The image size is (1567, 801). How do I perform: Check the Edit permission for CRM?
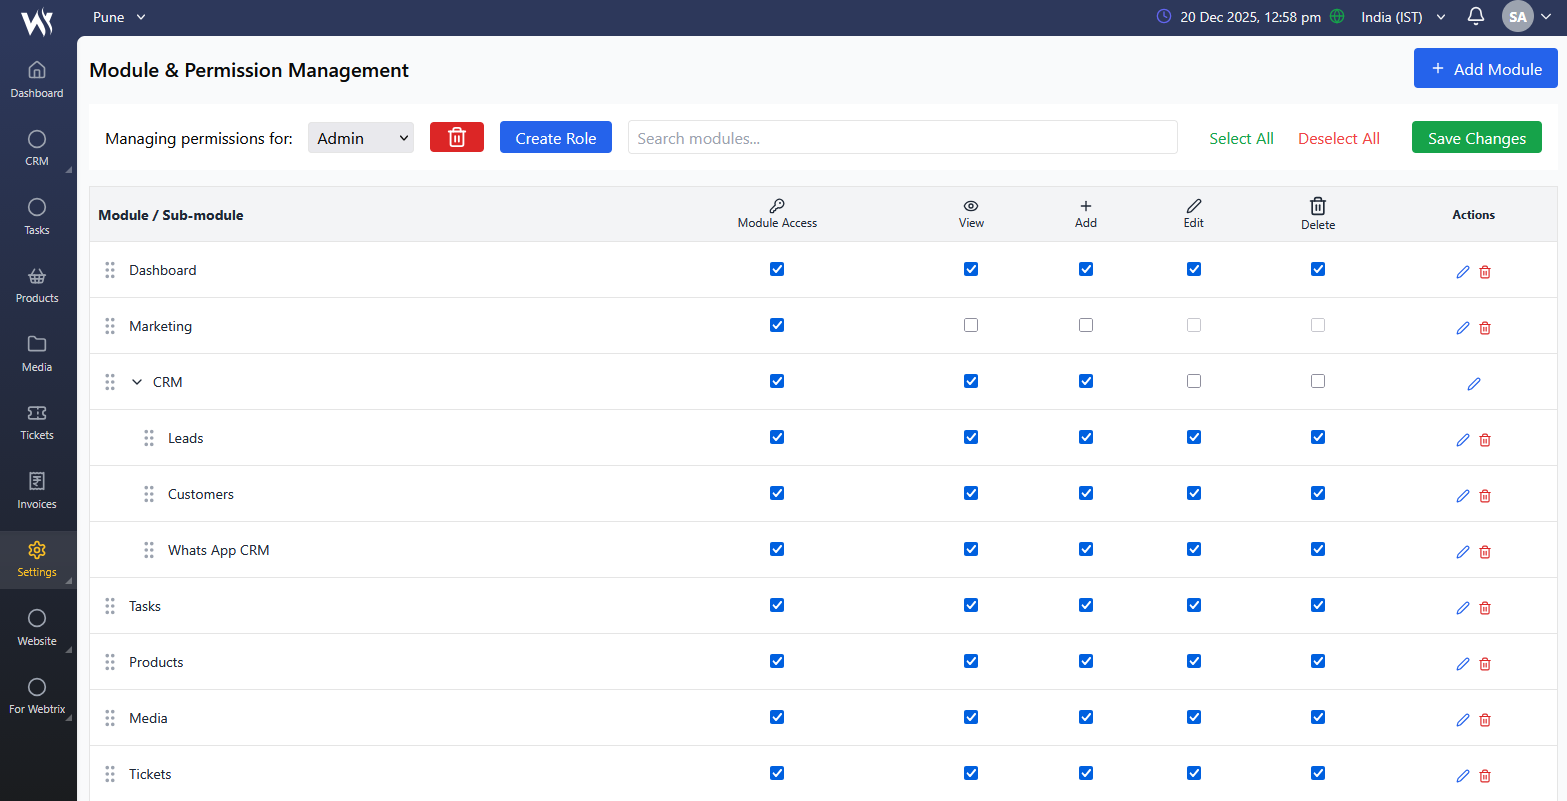[x=1193, y=381]
